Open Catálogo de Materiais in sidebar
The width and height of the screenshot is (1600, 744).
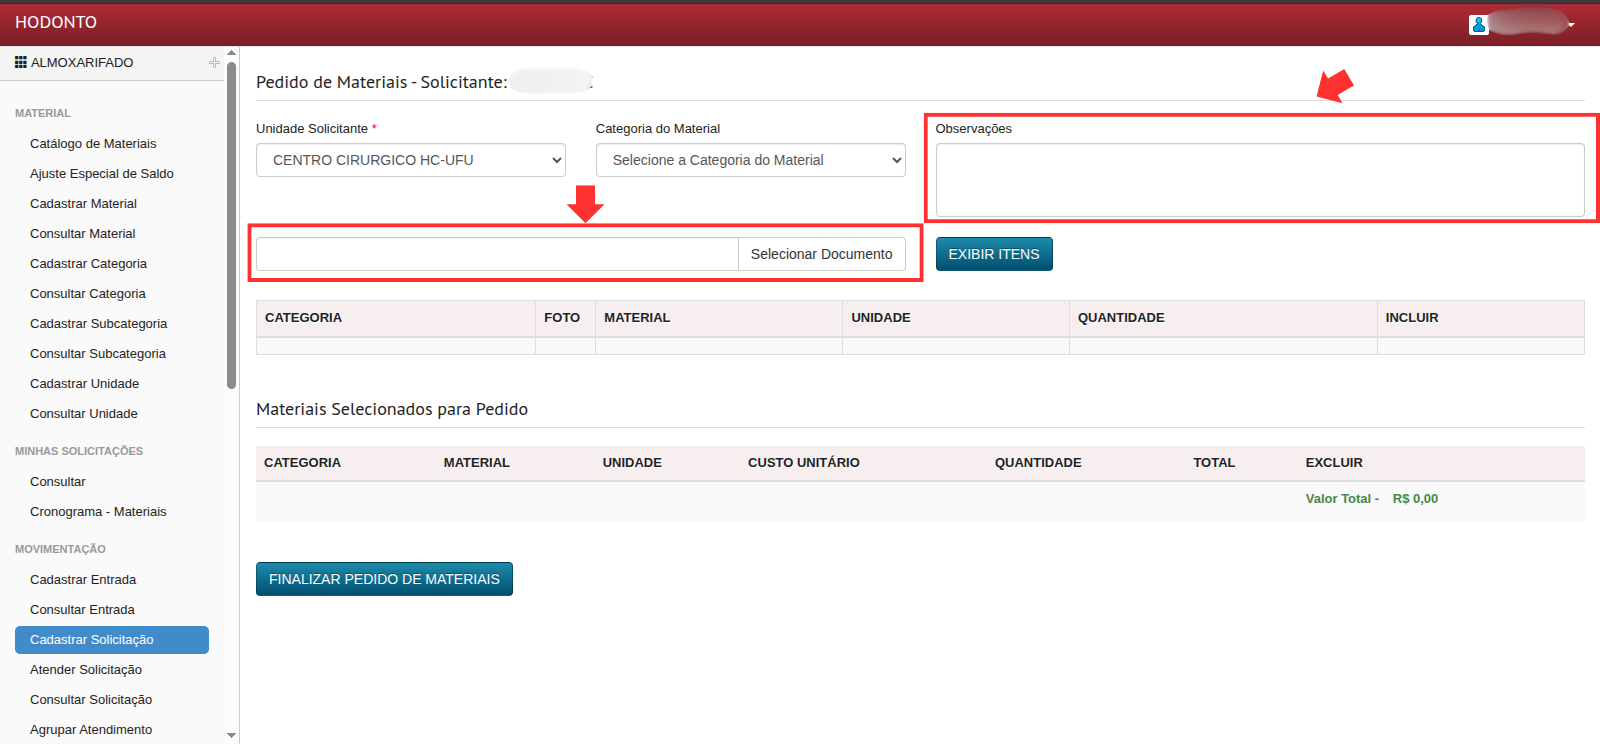point(93,144)
